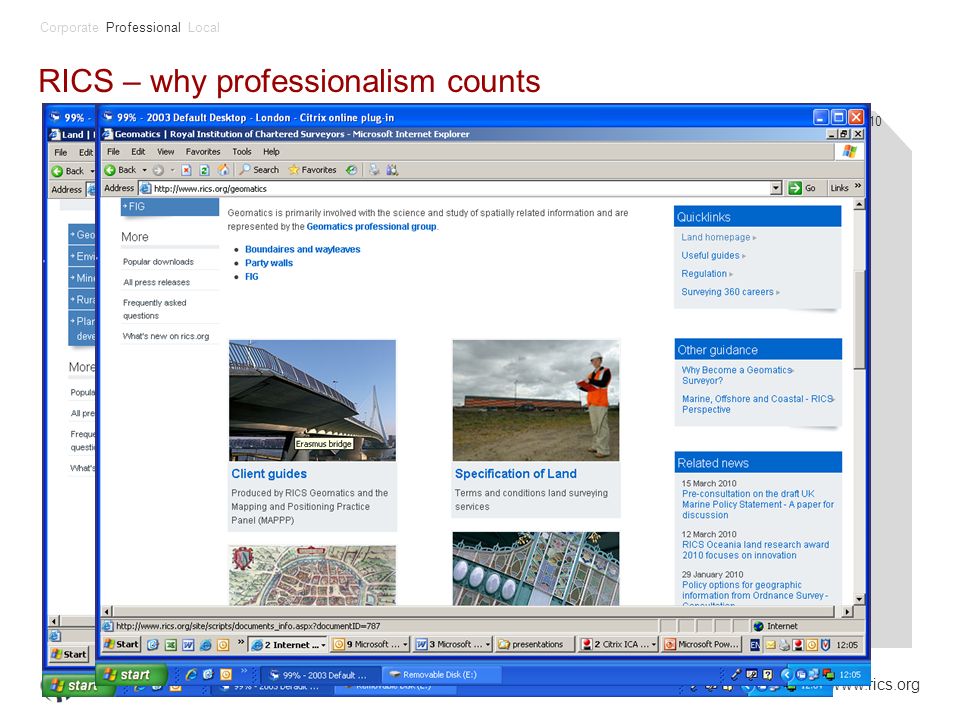Open 15 March 2010 Marine Policy news
This screenshot has width=960, height=720.
(x=757, y=504)
